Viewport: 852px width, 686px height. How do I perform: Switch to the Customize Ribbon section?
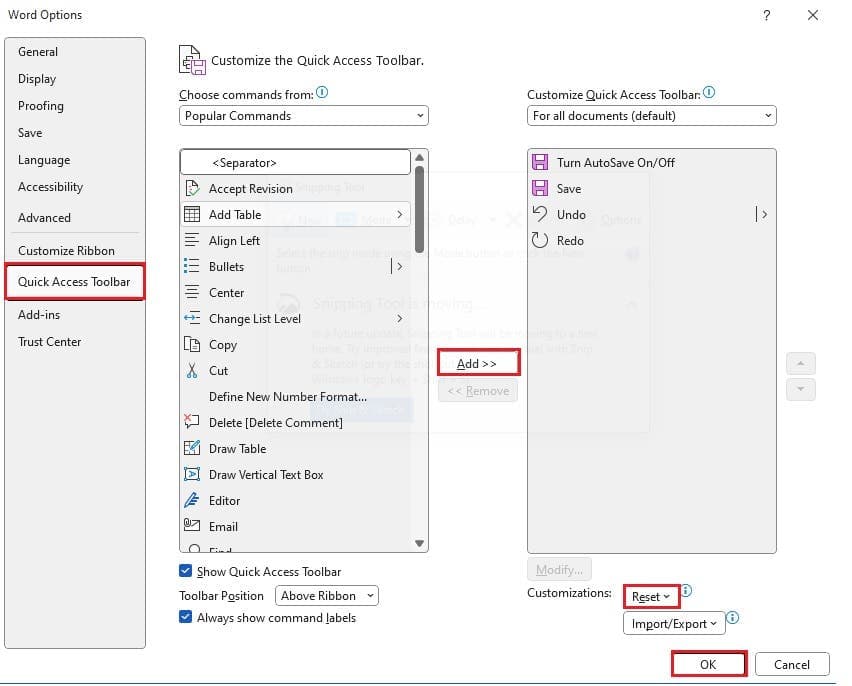(66, 251)
